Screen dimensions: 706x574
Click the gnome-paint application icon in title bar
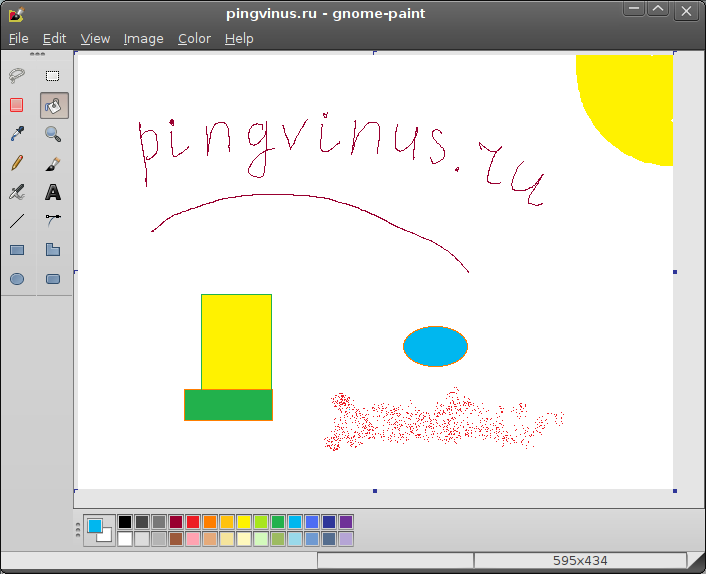pyautogui.click(x=17, y=14)
